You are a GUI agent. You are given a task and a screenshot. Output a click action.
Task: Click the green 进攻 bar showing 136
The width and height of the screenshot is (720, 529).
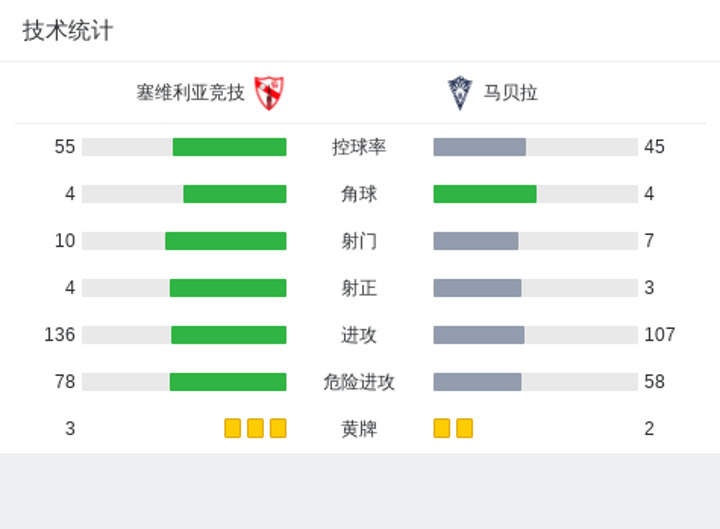click(229, 335)
